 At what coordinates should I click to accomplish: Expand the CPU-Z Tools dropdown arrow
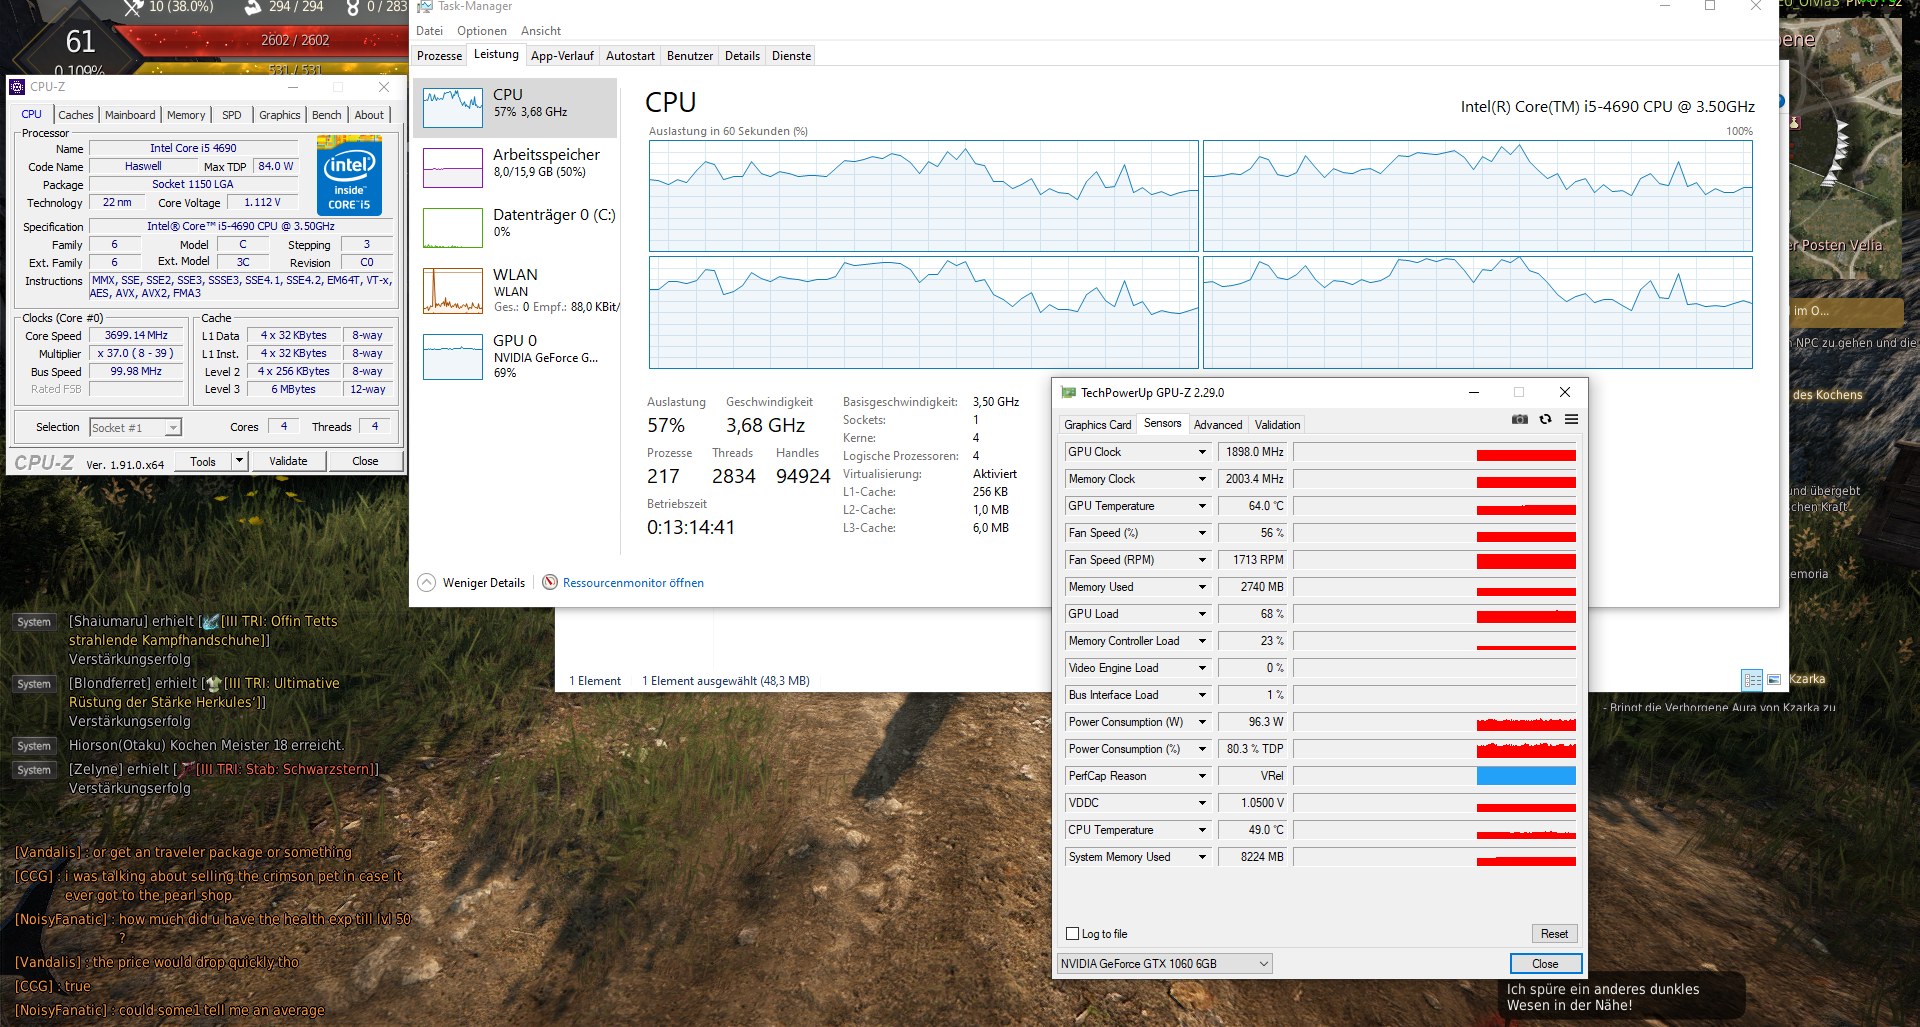pos(239,461)
